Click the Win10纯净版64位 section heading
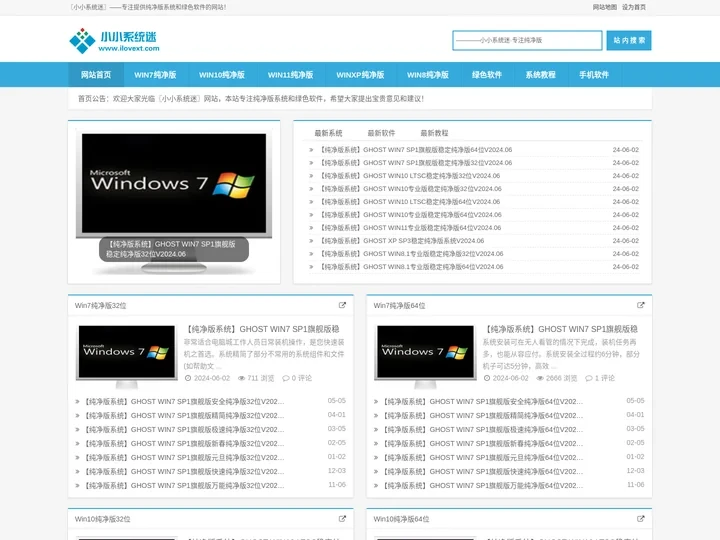This screenshot has width=720, height=540. click(401, 519)
